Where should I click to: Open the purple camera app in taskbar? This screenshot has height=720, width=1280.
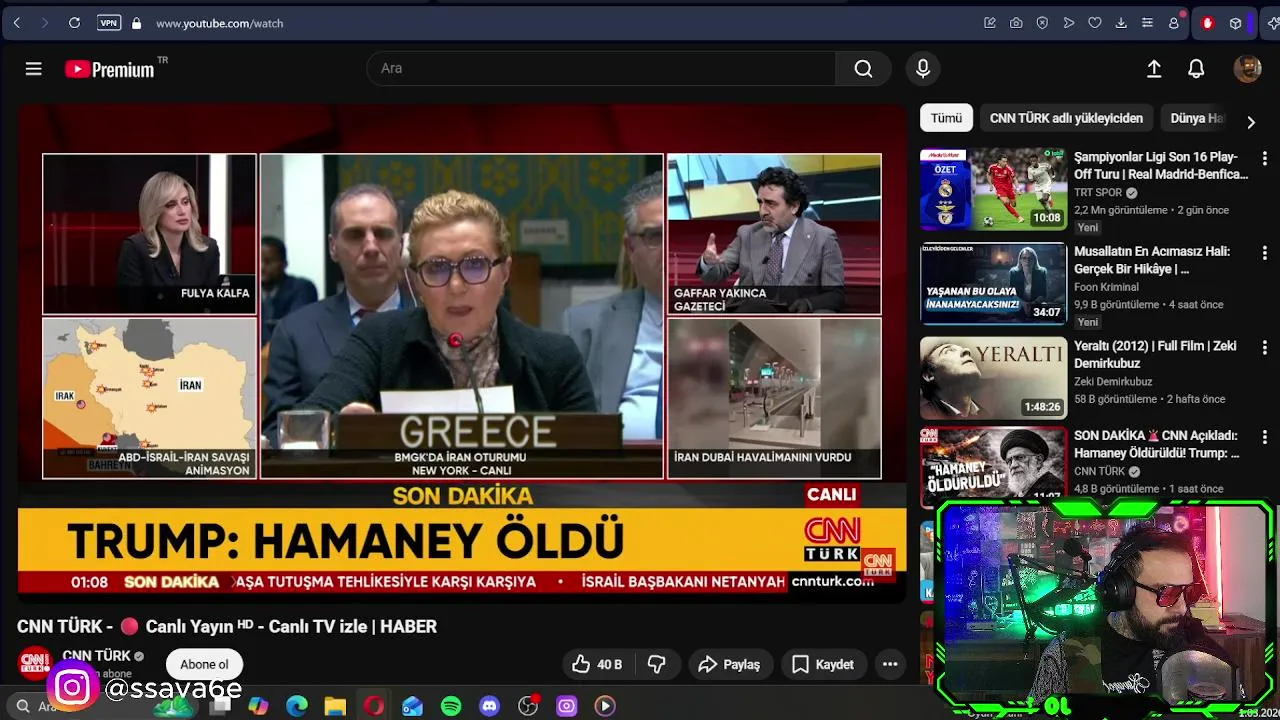566,706
